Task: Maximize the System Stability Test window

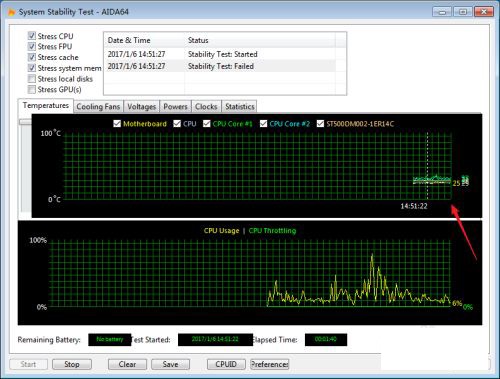Action: pos(463,12)
